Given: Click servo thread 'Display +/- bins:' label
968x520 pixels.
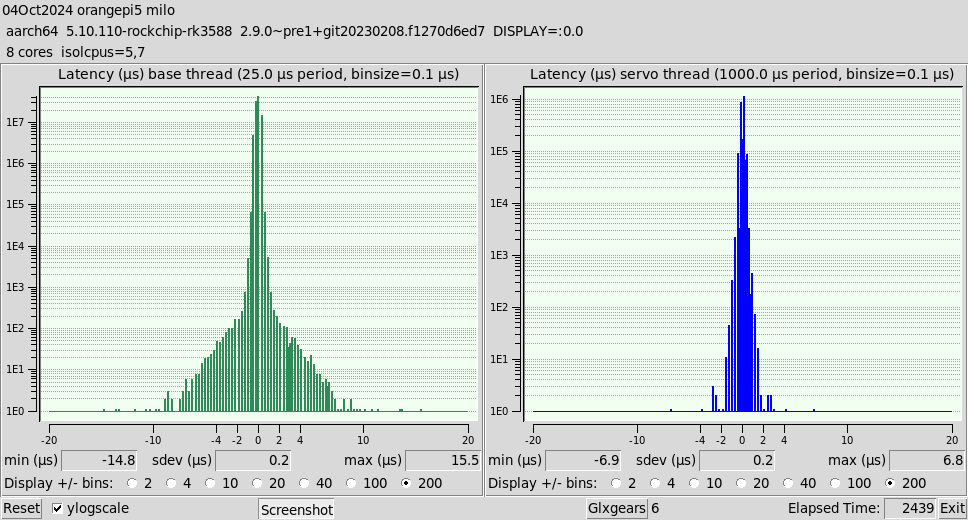Looking at the screenshot, I should click(x=543, y=483).
